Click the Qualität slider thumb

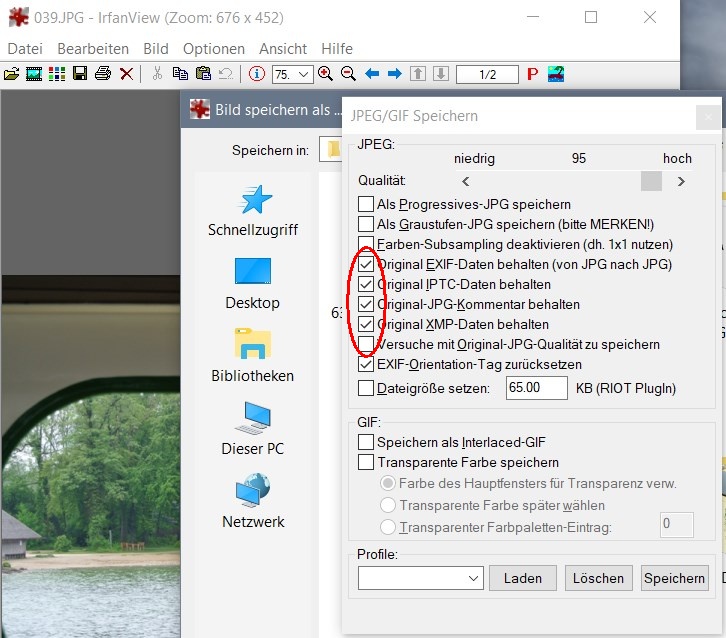click(651, 181)
